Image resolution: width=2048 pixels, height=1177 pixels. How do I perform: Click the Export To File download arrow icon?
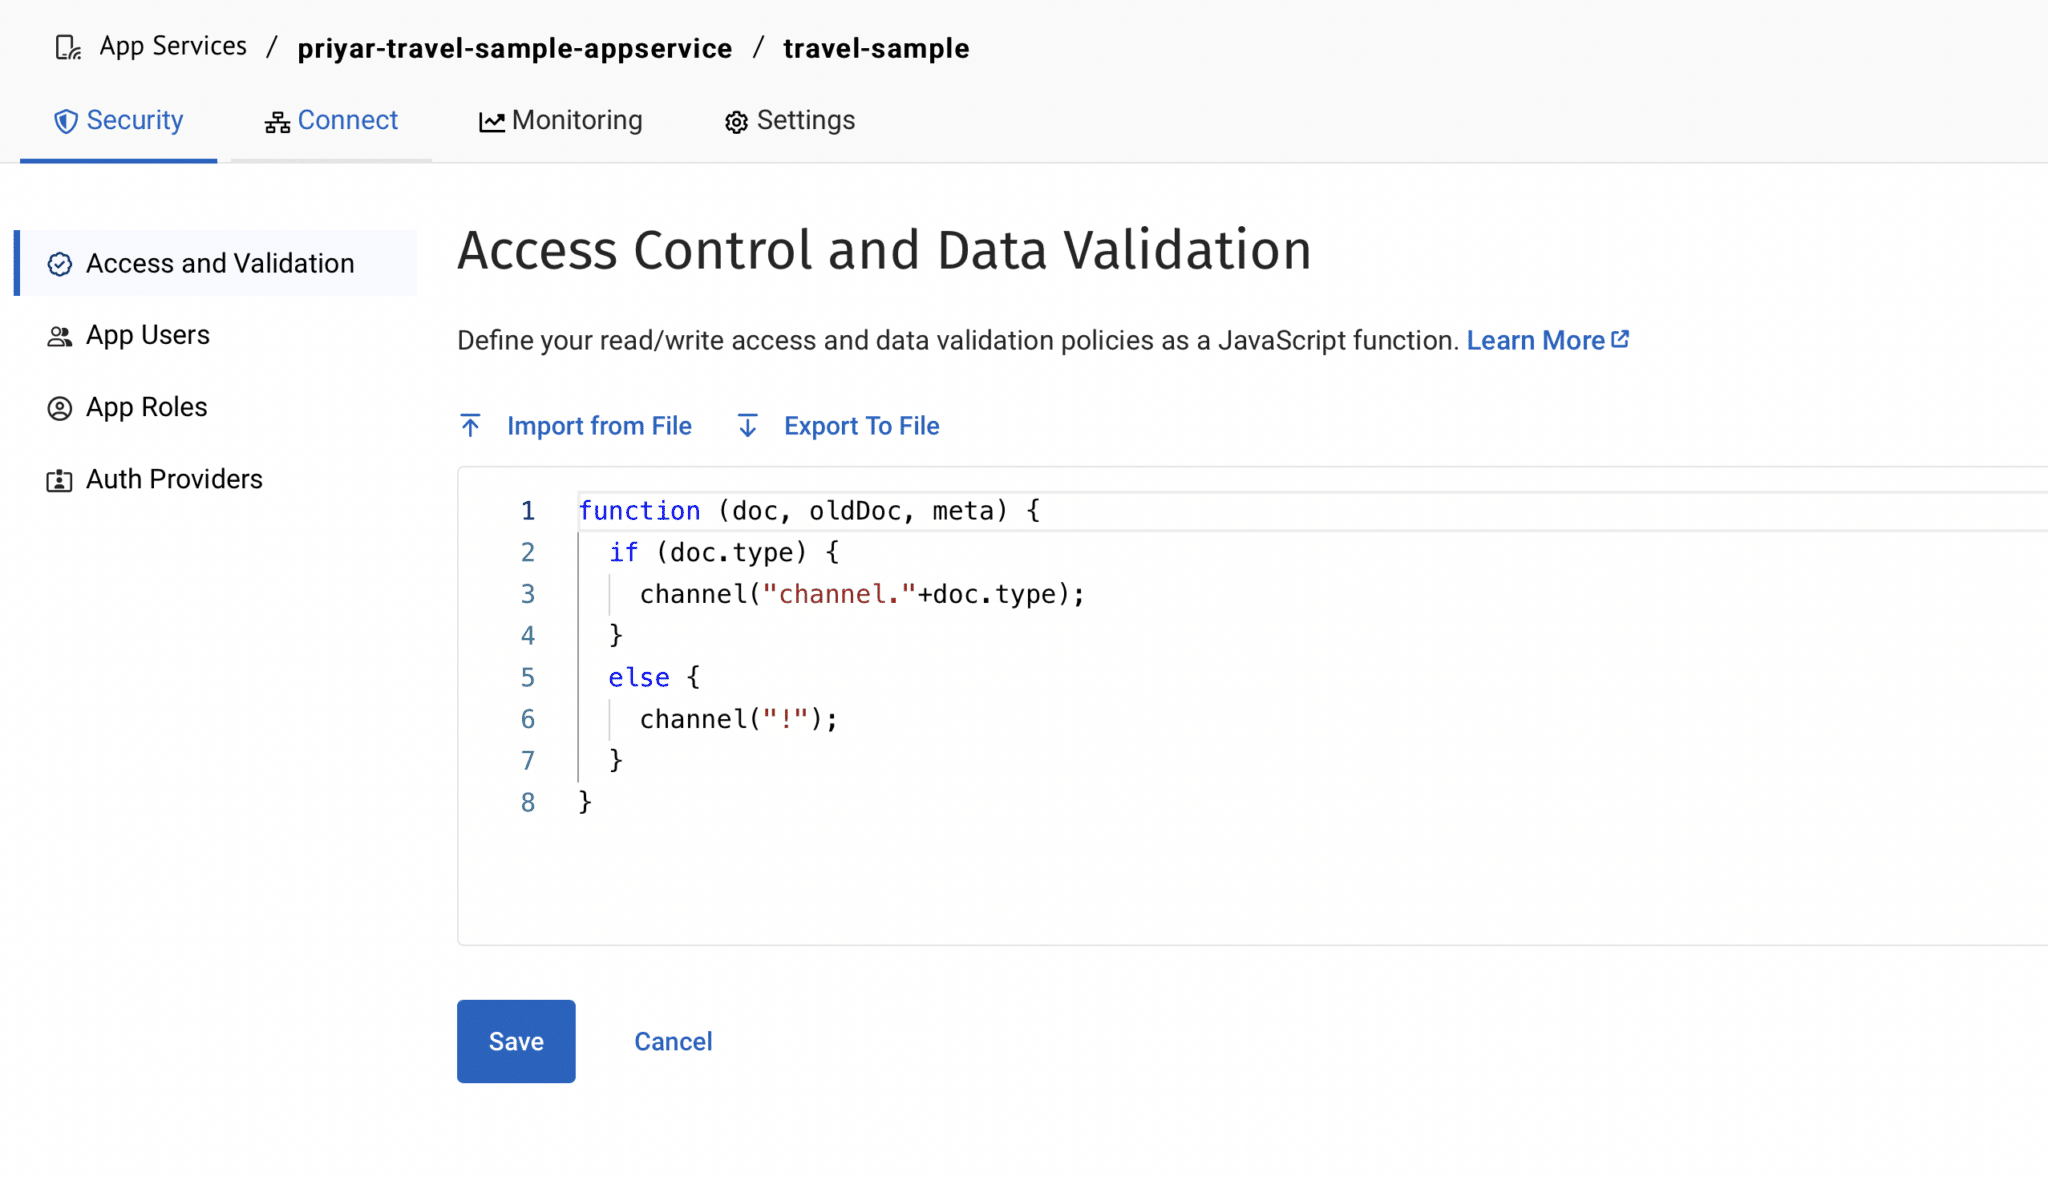click(747, 425)
